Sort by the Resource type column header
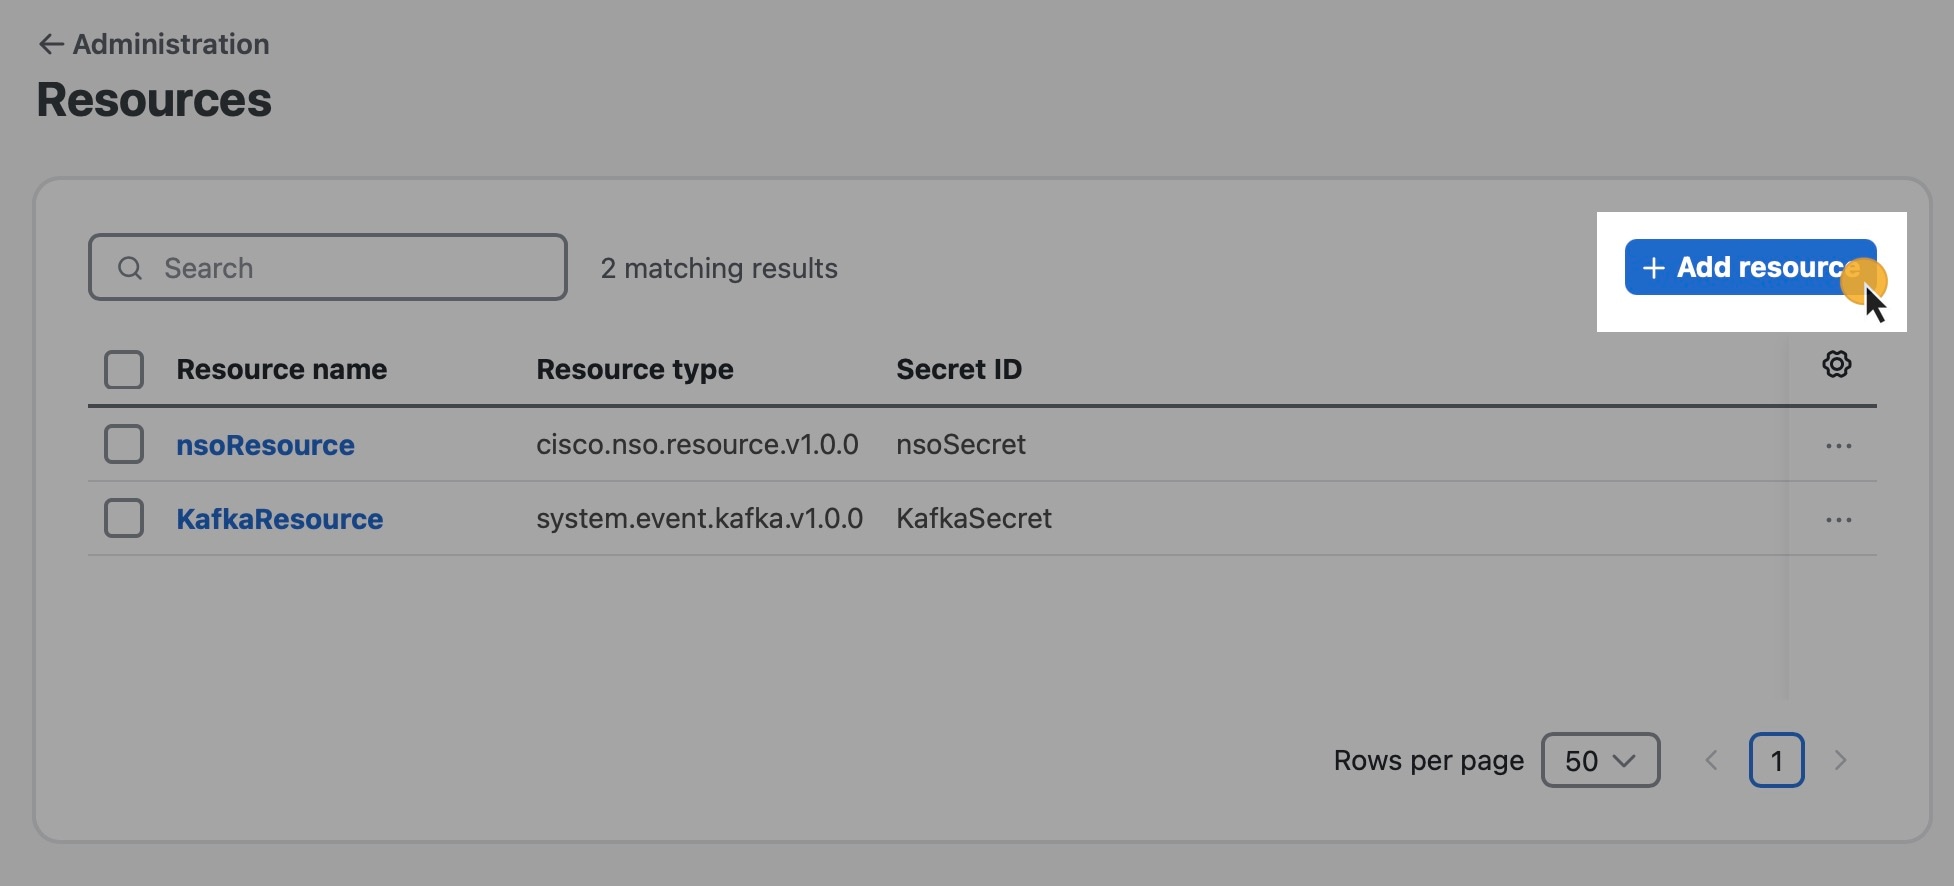The height and width of the screenshot is (886, 1954). tap(635, 370)
